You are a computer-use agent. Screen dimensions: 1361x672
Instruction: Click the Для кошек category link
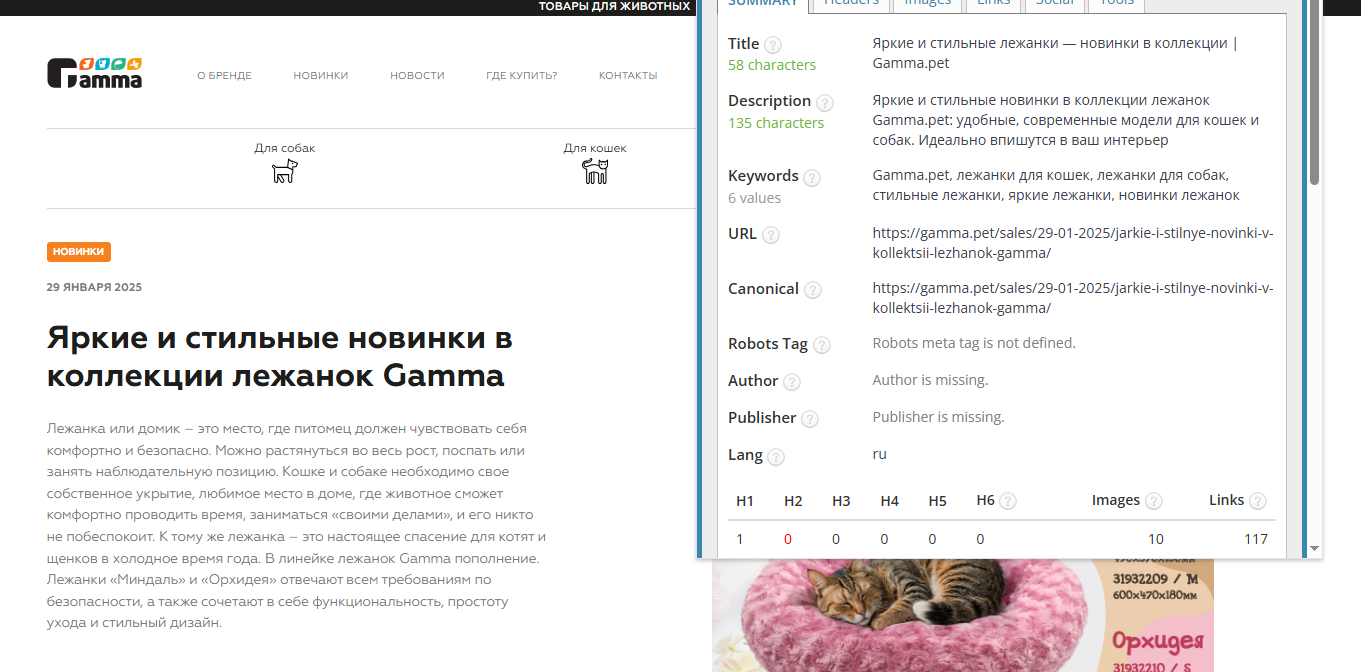coord(595,148)
